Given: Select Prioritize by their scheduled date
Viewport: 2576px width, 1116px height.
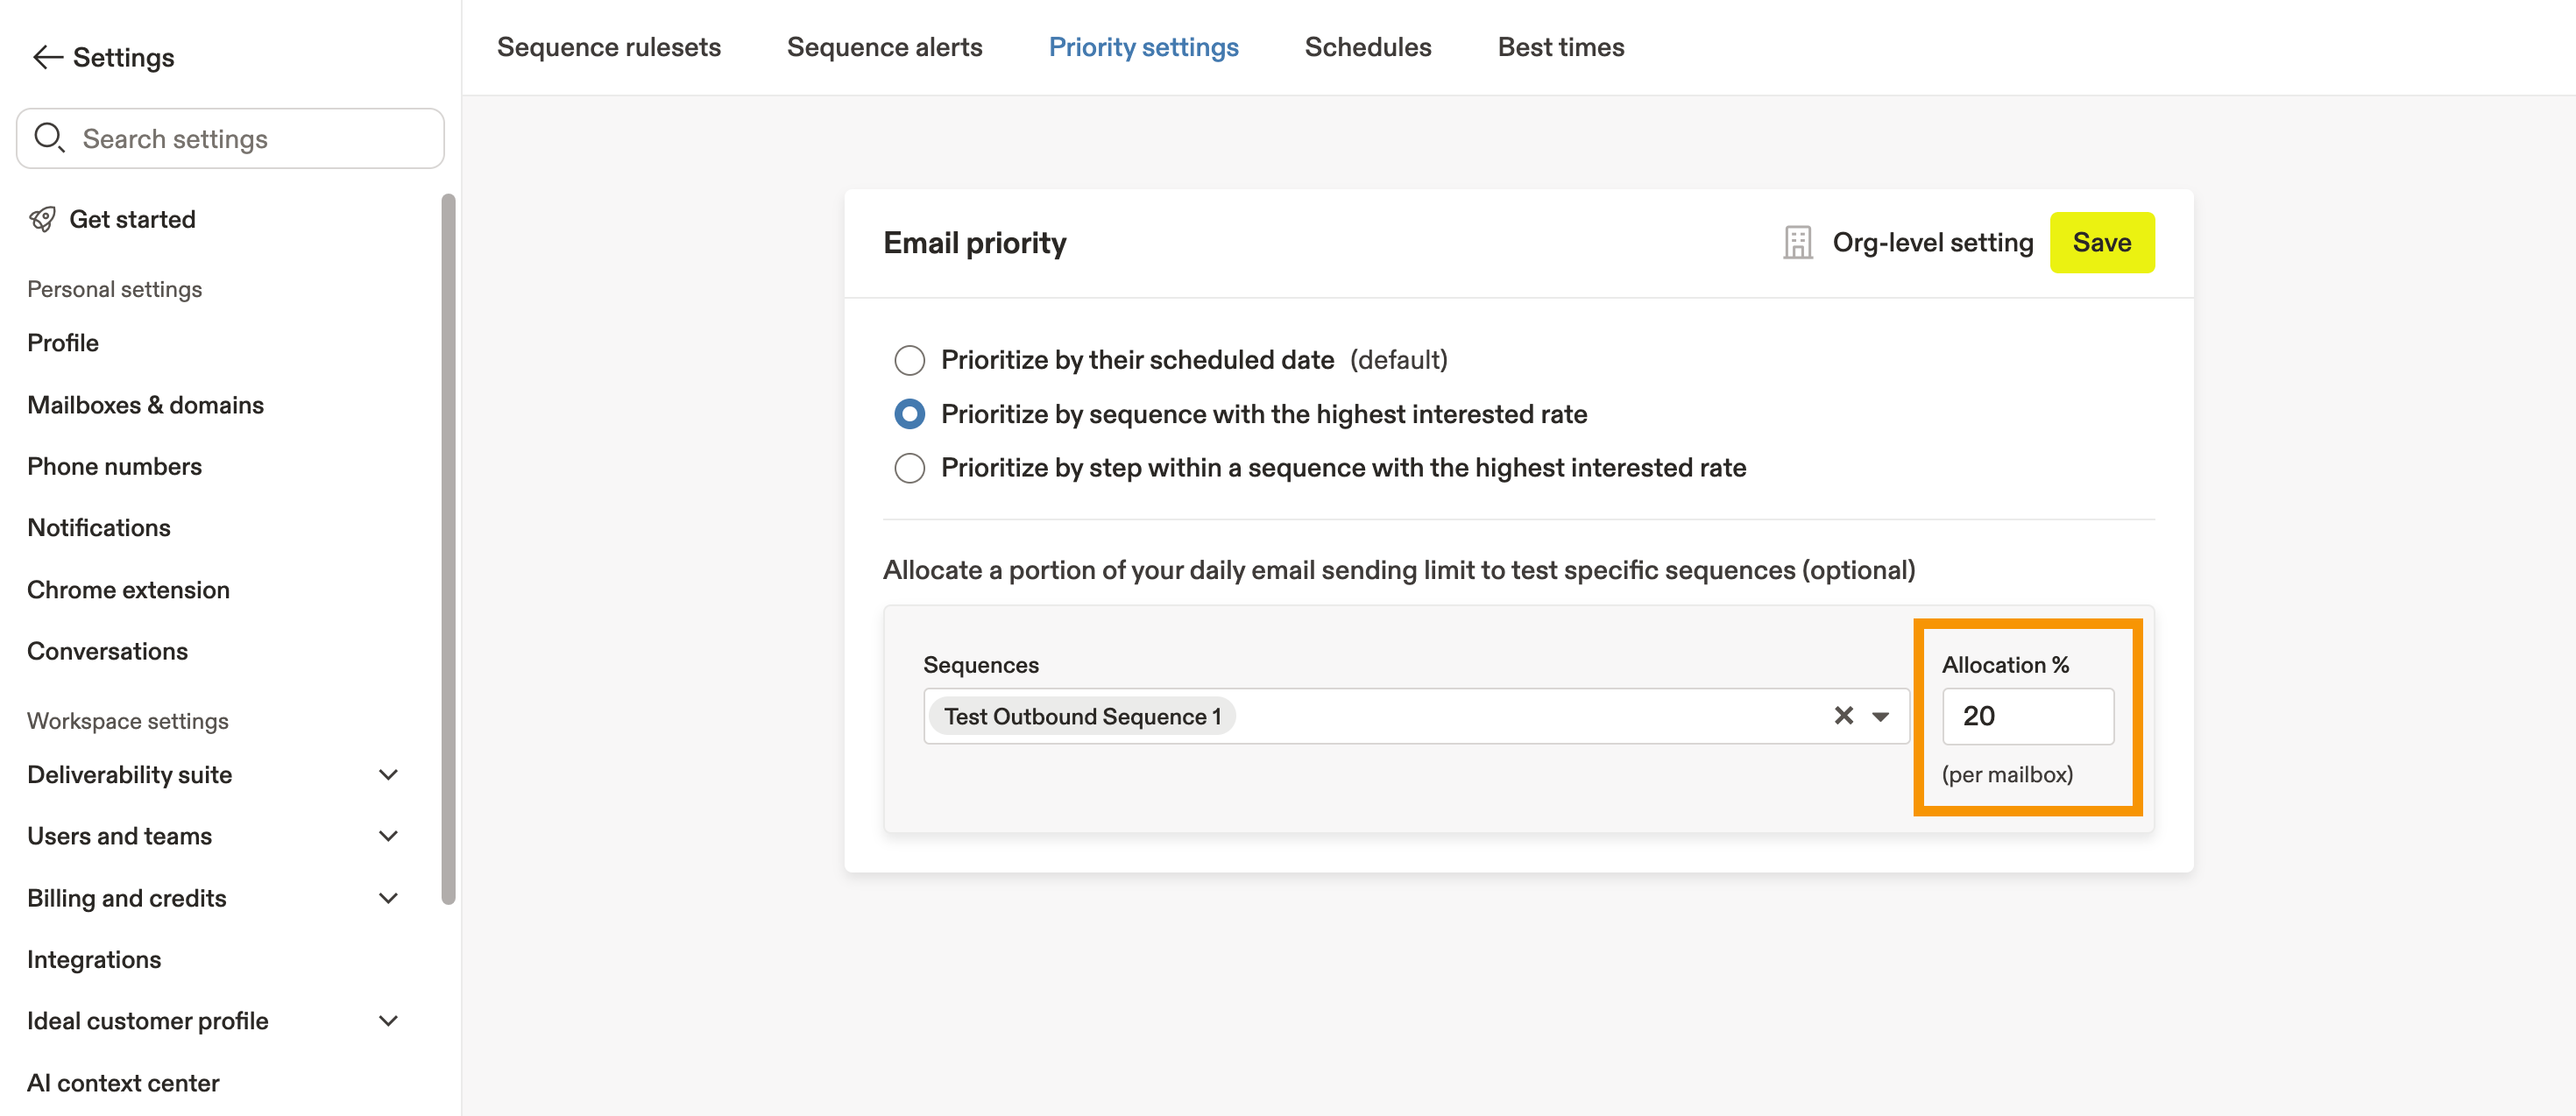Looking at the screenshot, I should (909, 360).
